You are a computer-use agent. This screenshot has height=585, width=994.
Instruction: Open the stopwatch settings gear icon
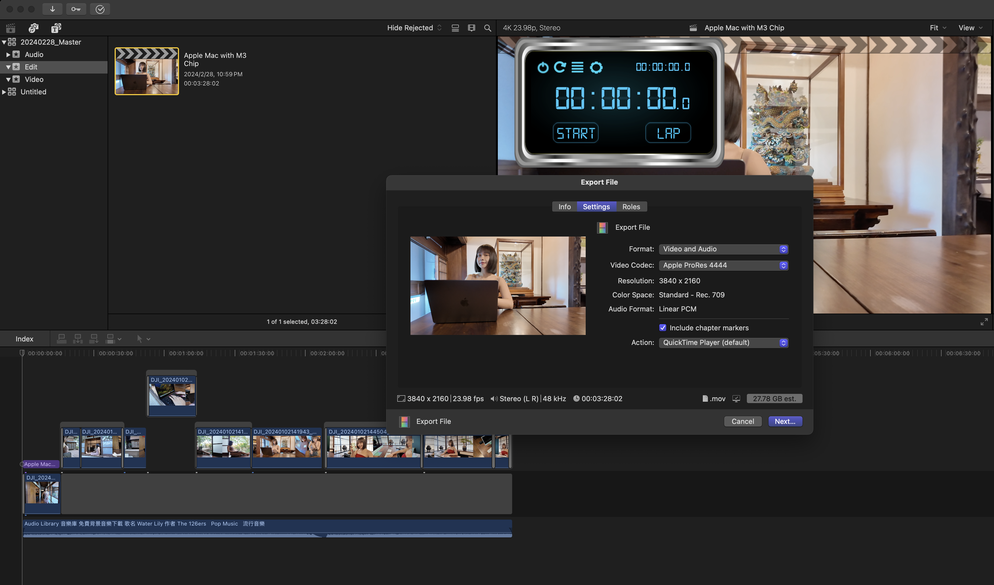click(596, 67)
